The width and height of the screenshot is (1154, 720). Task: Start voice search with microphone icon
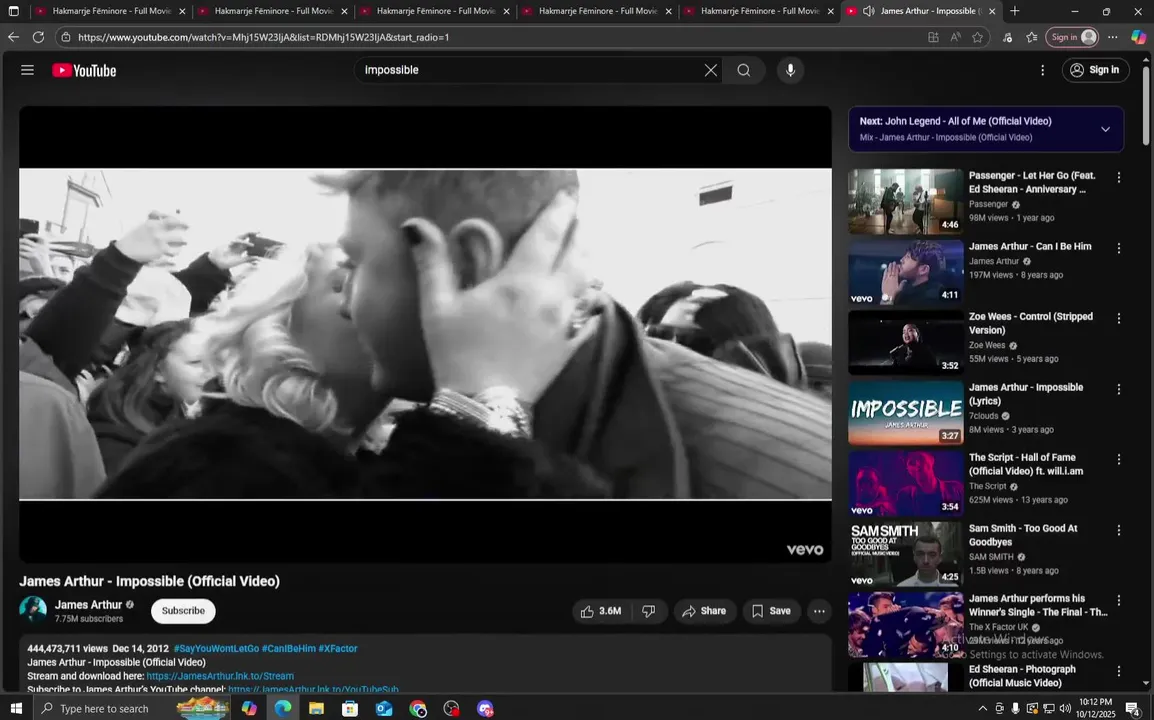[790, 70]
